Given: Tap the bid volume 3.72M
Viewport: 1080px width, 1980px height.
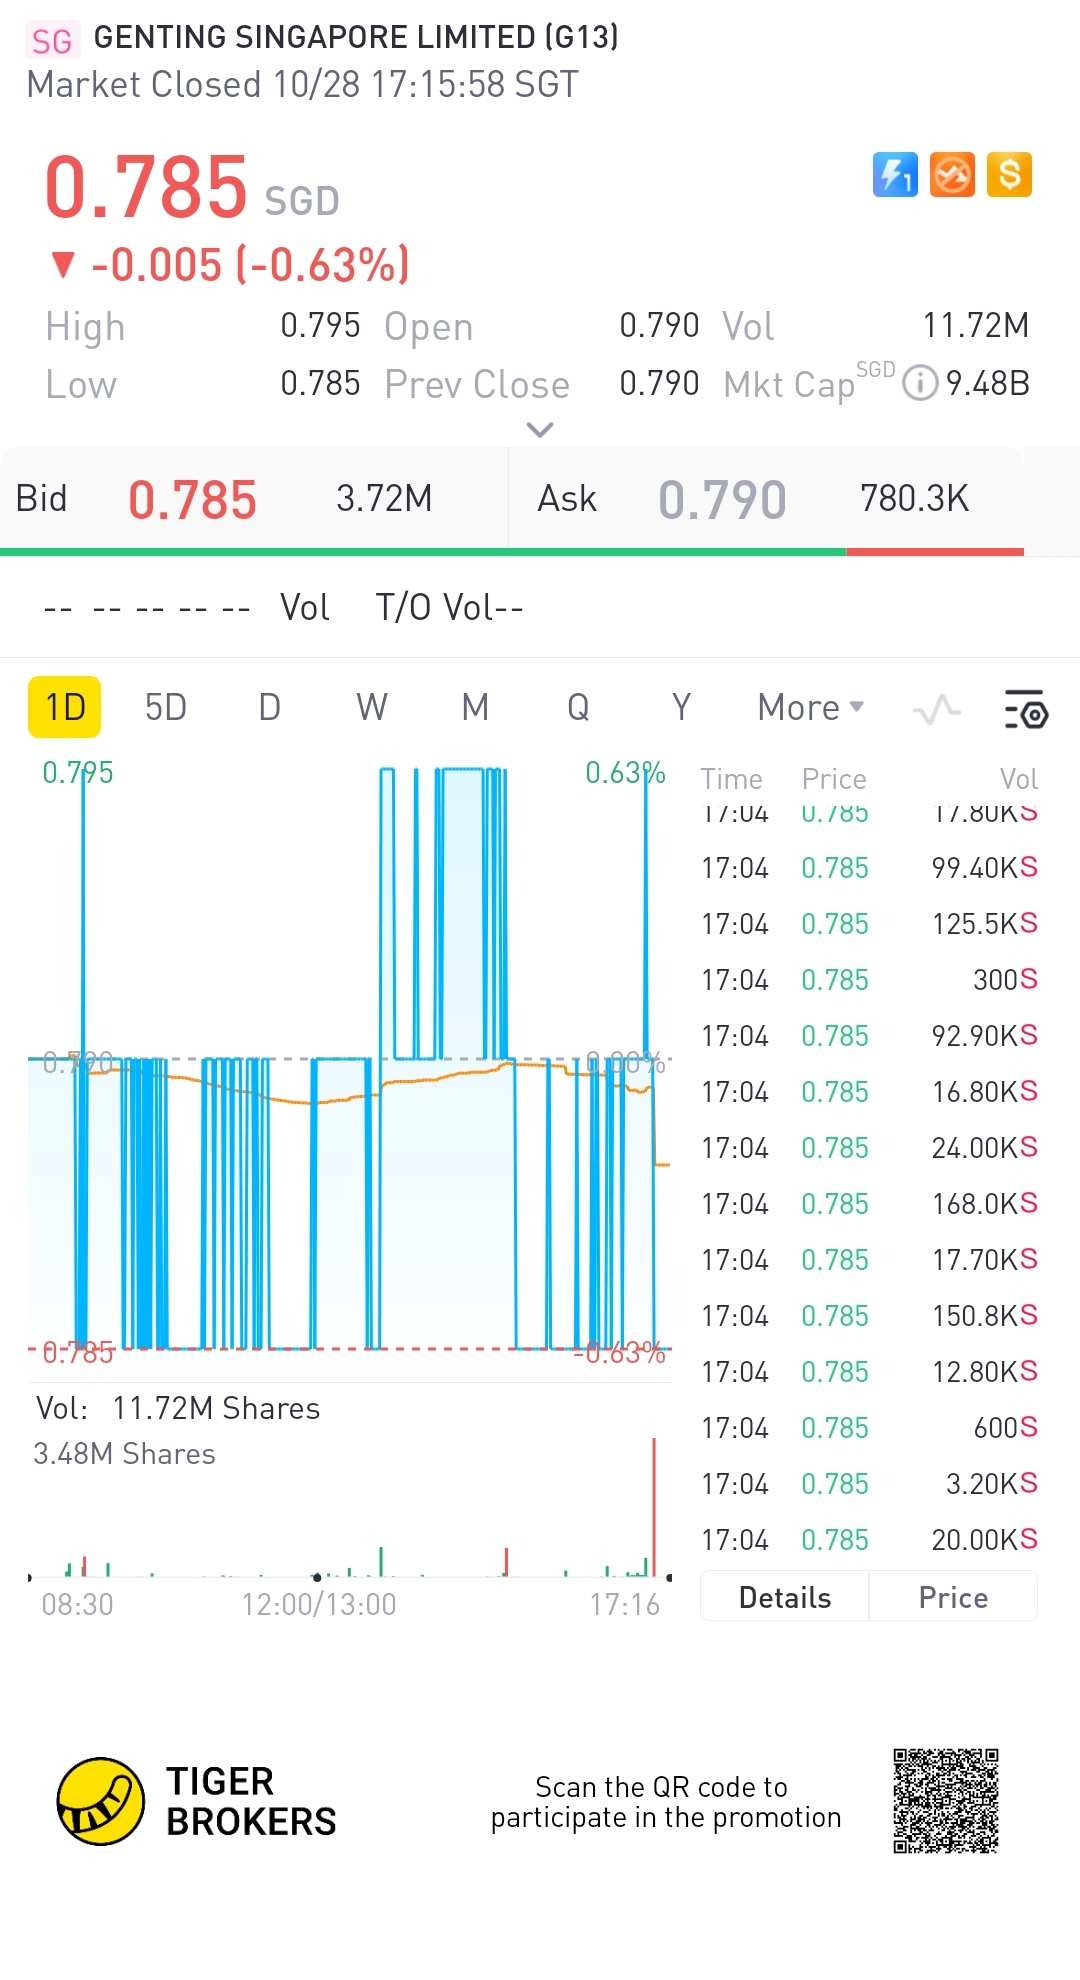Looking at the screenshot, I should pos(384,498).
